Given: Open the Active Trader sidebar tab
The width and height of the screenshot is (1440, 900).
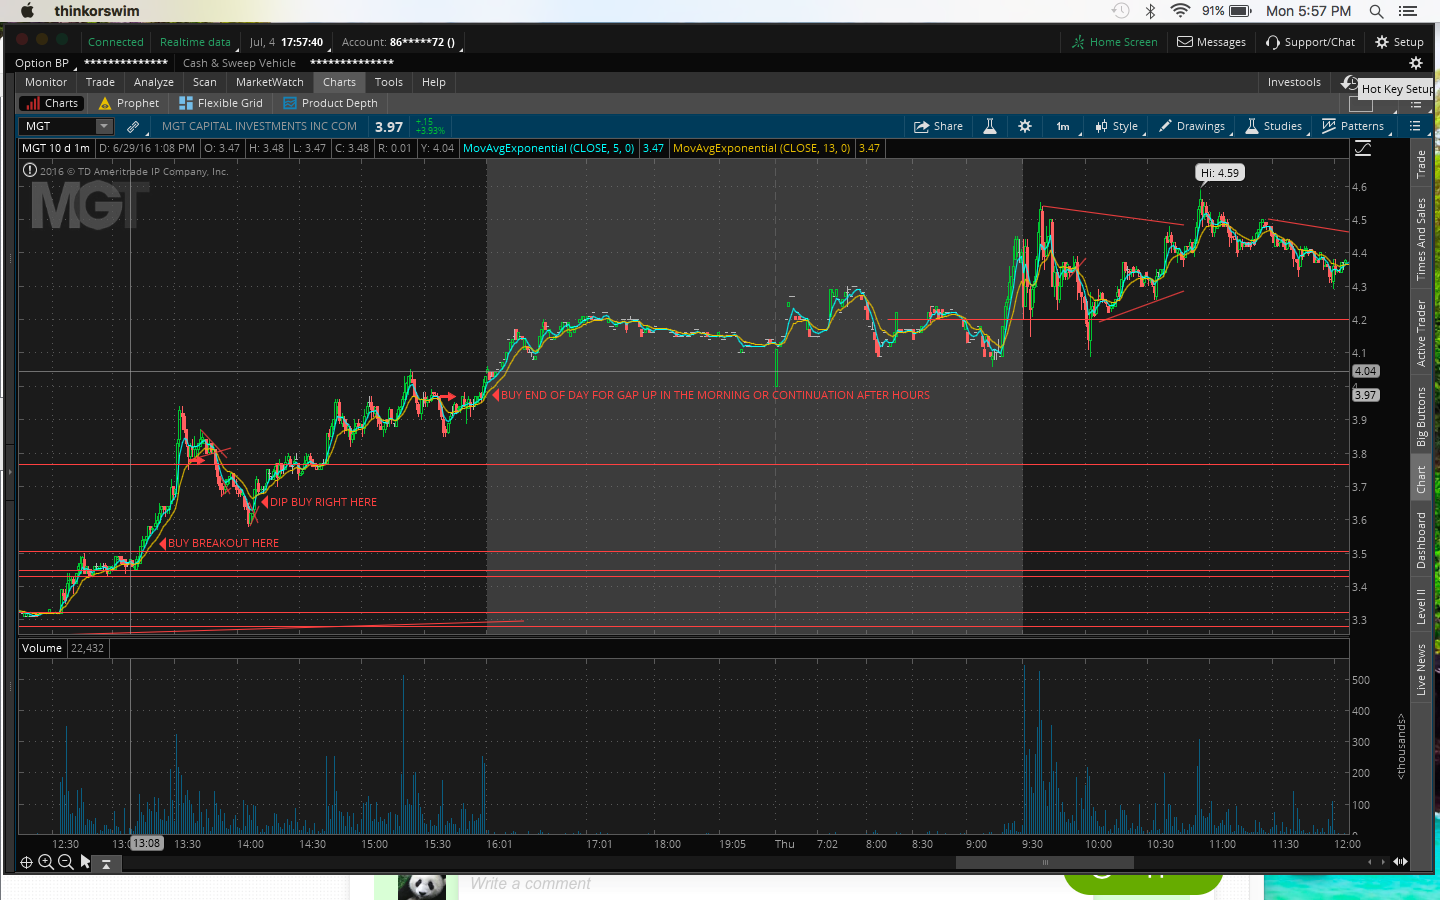Looking at the screenshot, I should [1421, 333].
